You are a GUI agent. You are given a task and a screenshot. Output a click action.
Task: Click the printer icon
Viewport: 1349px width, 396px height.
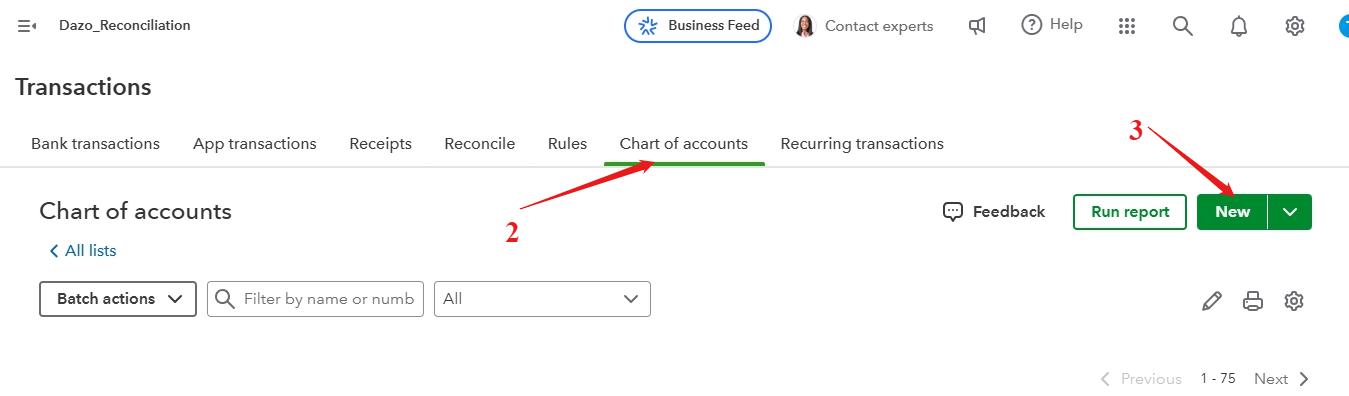click(1253, 300)
